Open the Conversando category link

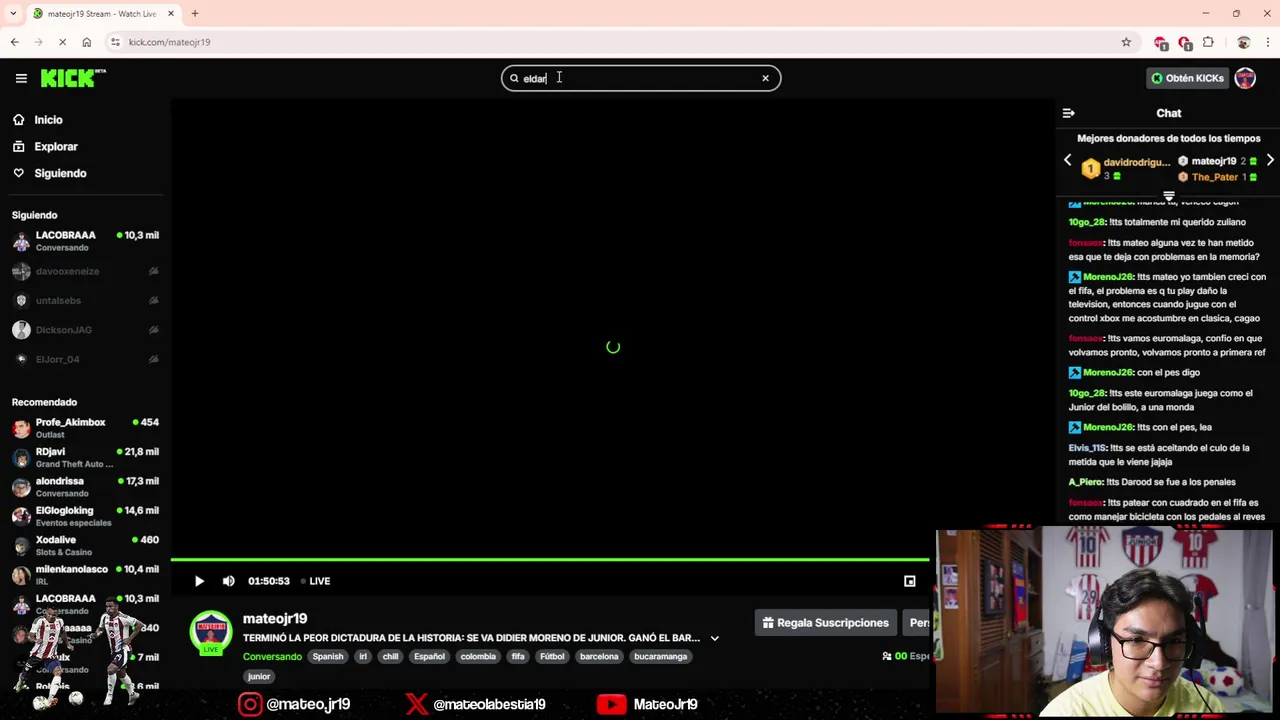point(272,657)
